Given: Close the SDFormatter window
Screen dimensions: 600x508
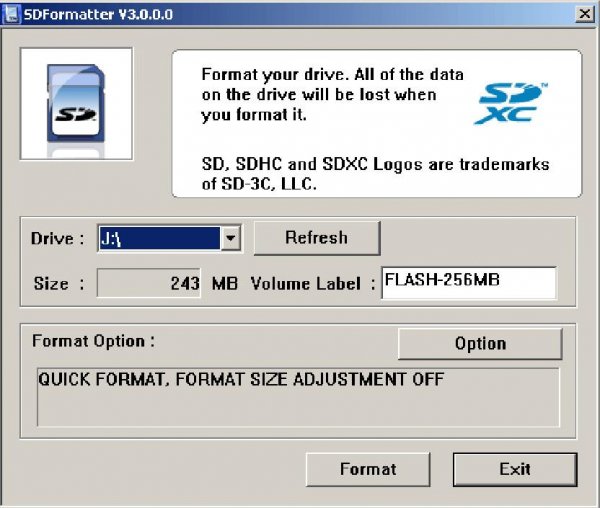Looking at the screenshot, I should pos(584,14).
